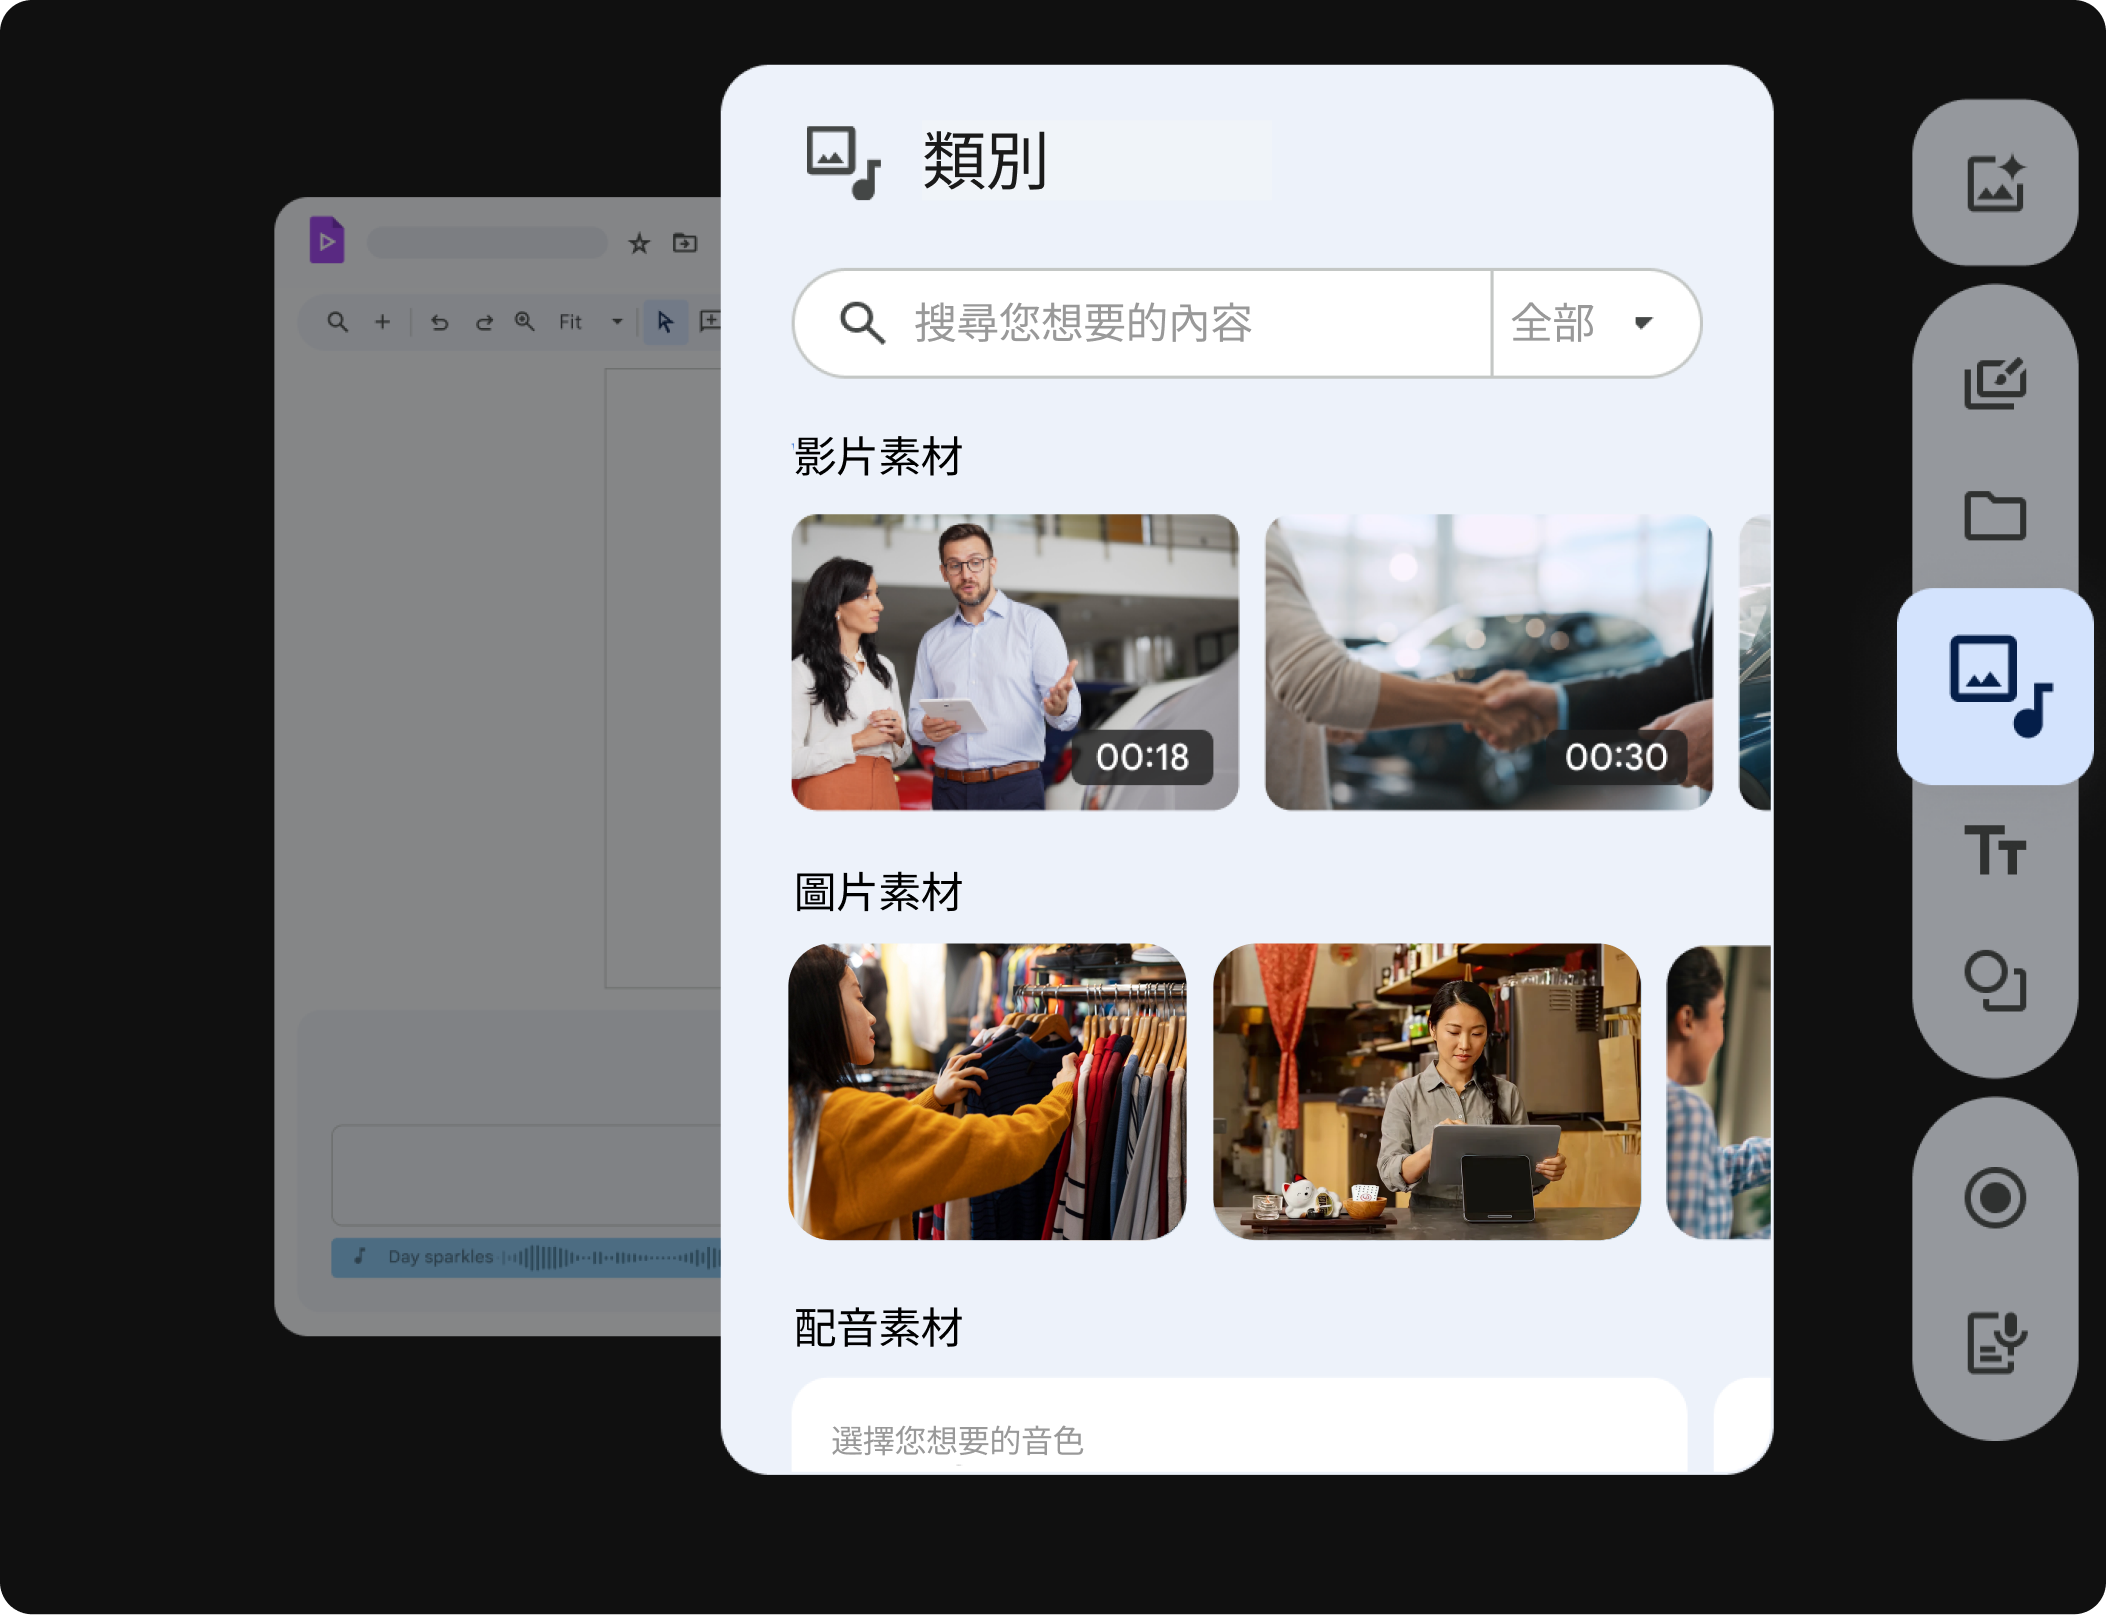Viewport: 2106px width, 1615px height.
Task: Open the Fit zoom dropdown arrow
Action: click(617, 322)
